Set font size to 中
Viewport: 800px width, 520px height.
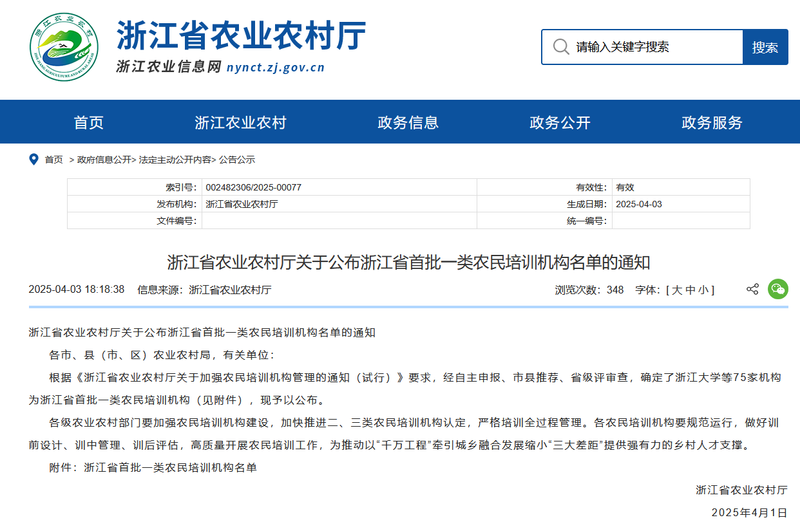click(691, 290)
